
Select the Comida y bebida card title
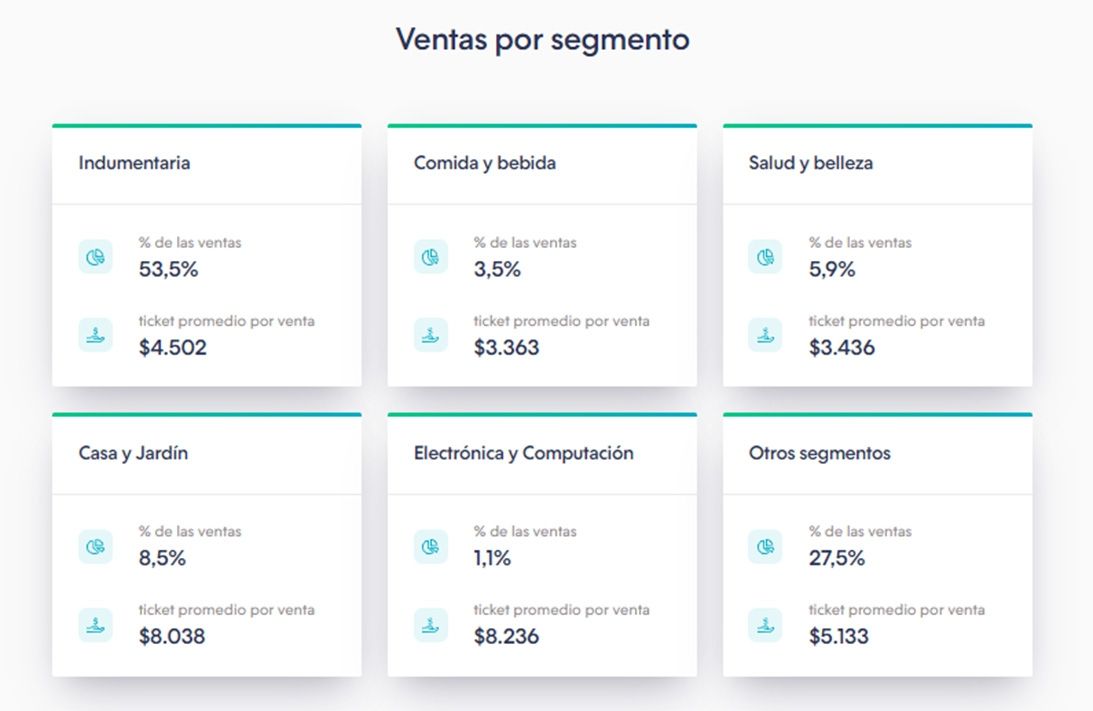tap(485, 163)
